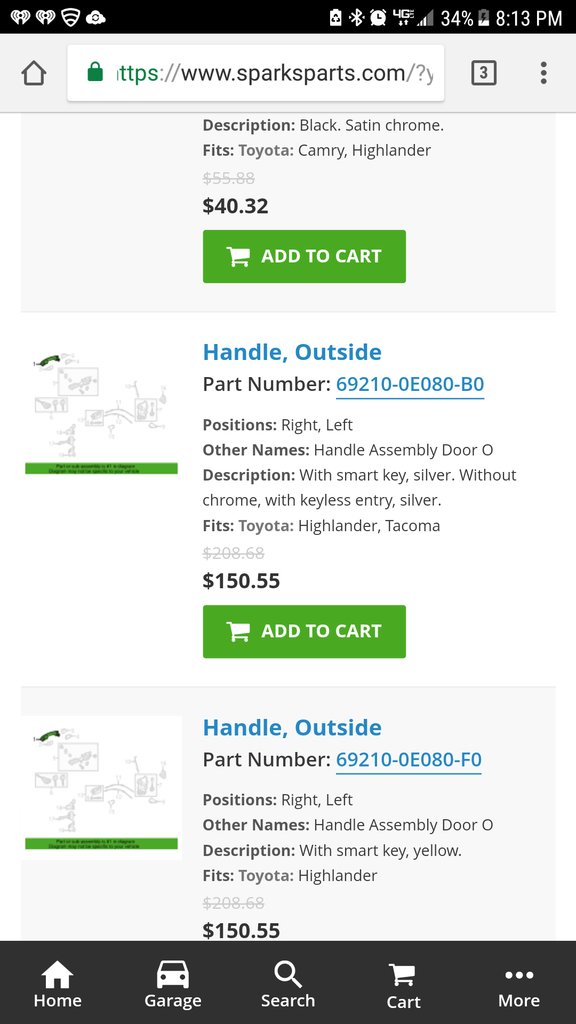Screen dimensions: 576x1024
Task: Open part number link 69210-0E080-F0
Action: (x=408, y=760)
